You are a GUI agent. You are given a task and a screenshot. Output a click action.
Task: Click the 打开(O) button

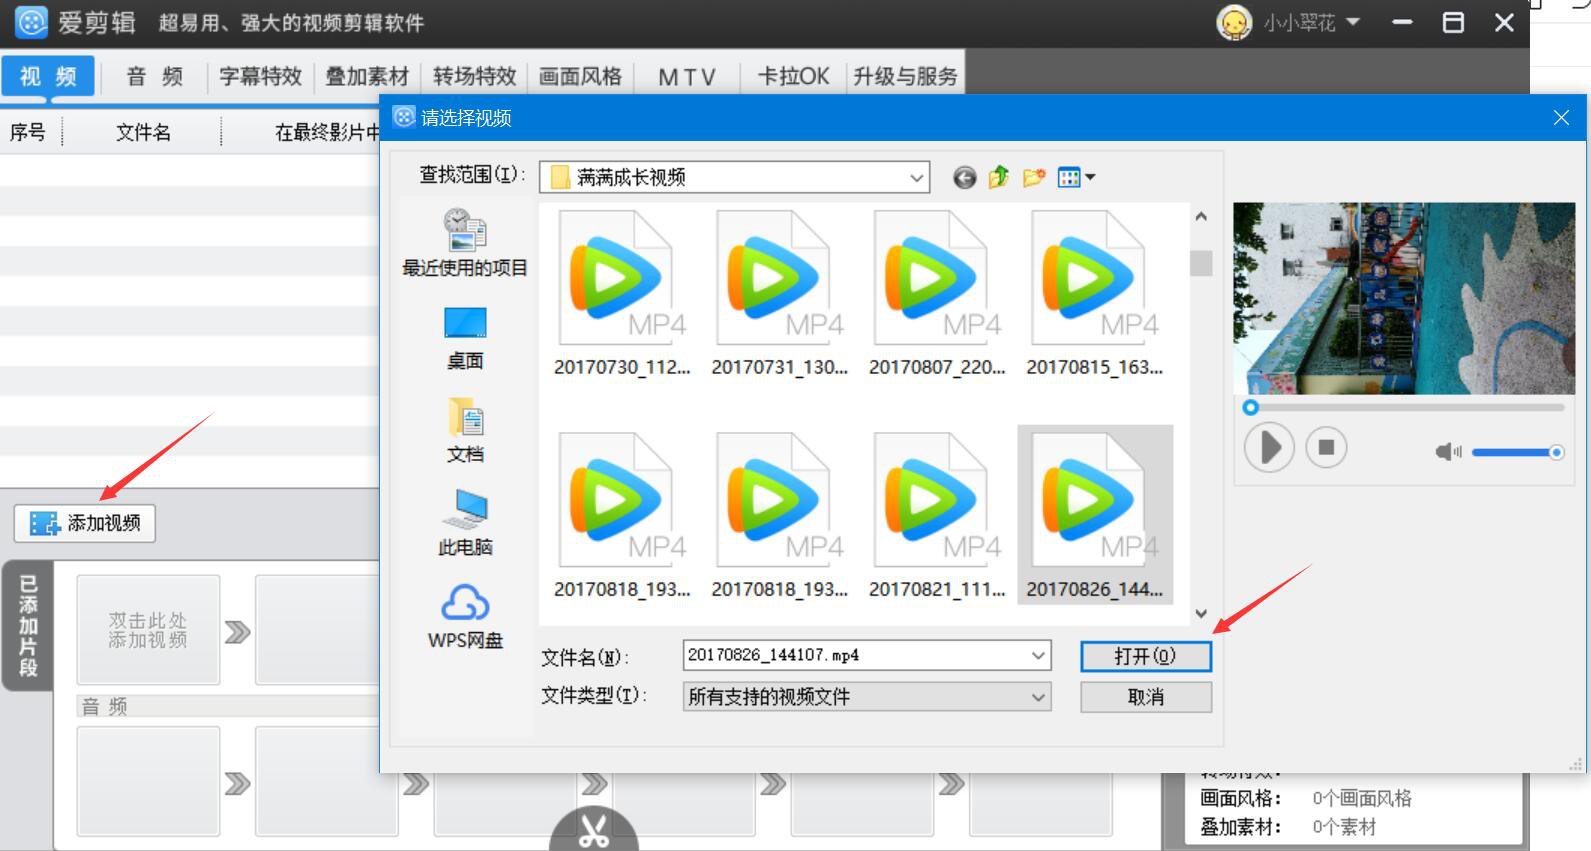pyautogui.click(x=1146, y=656)
